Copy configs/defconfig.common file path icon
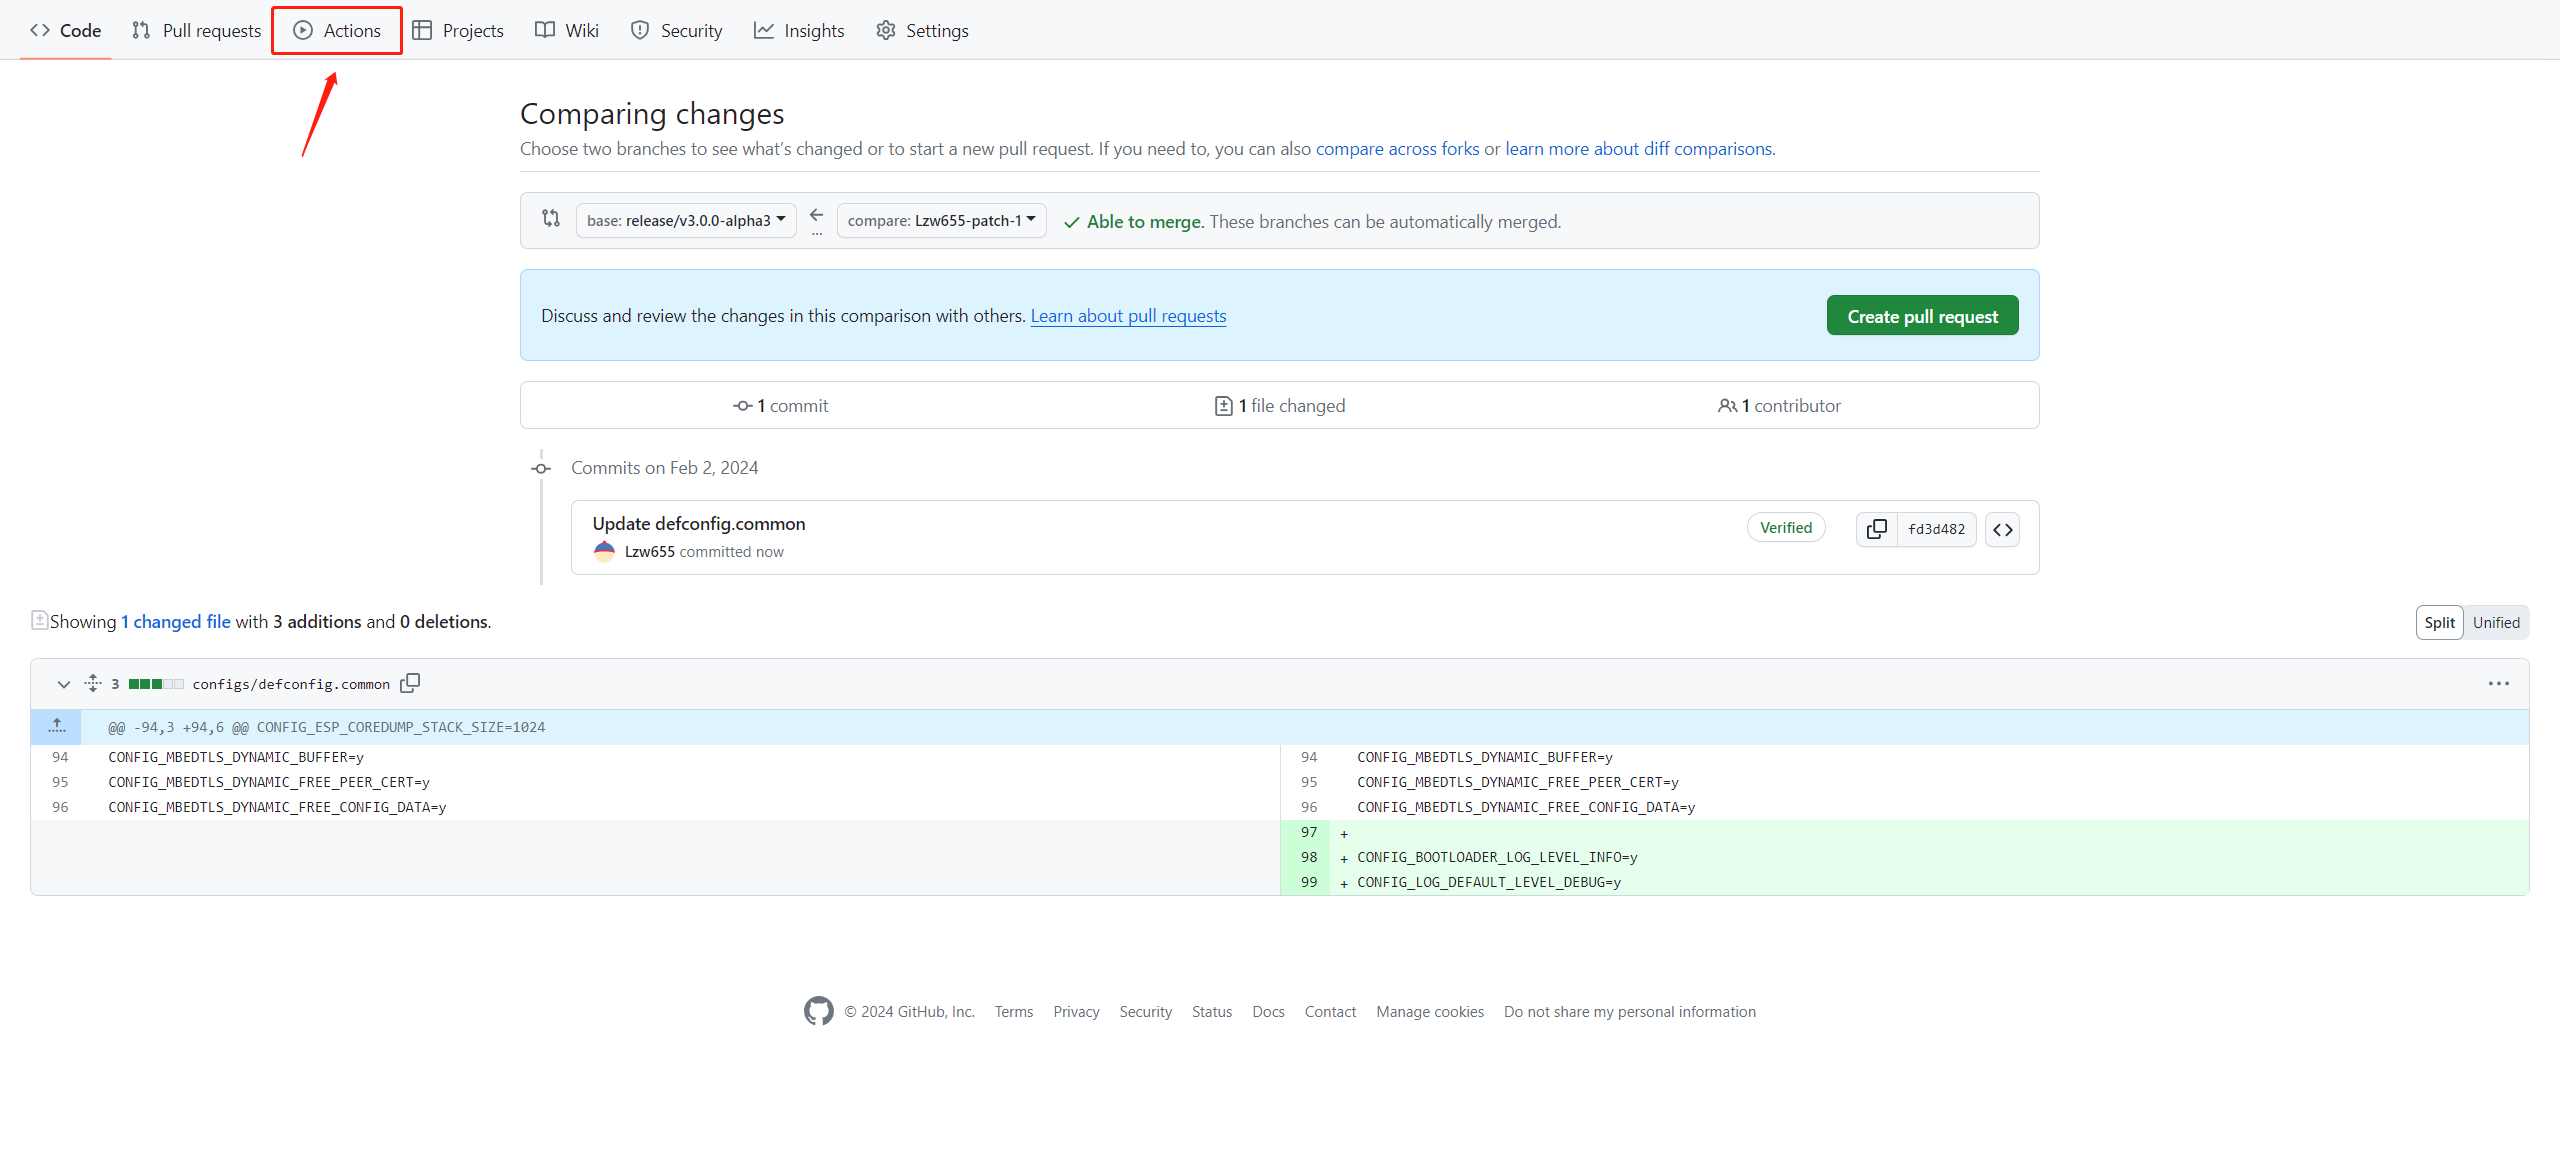This screenshot has height=1169, width=2560. tap(410, 684)
